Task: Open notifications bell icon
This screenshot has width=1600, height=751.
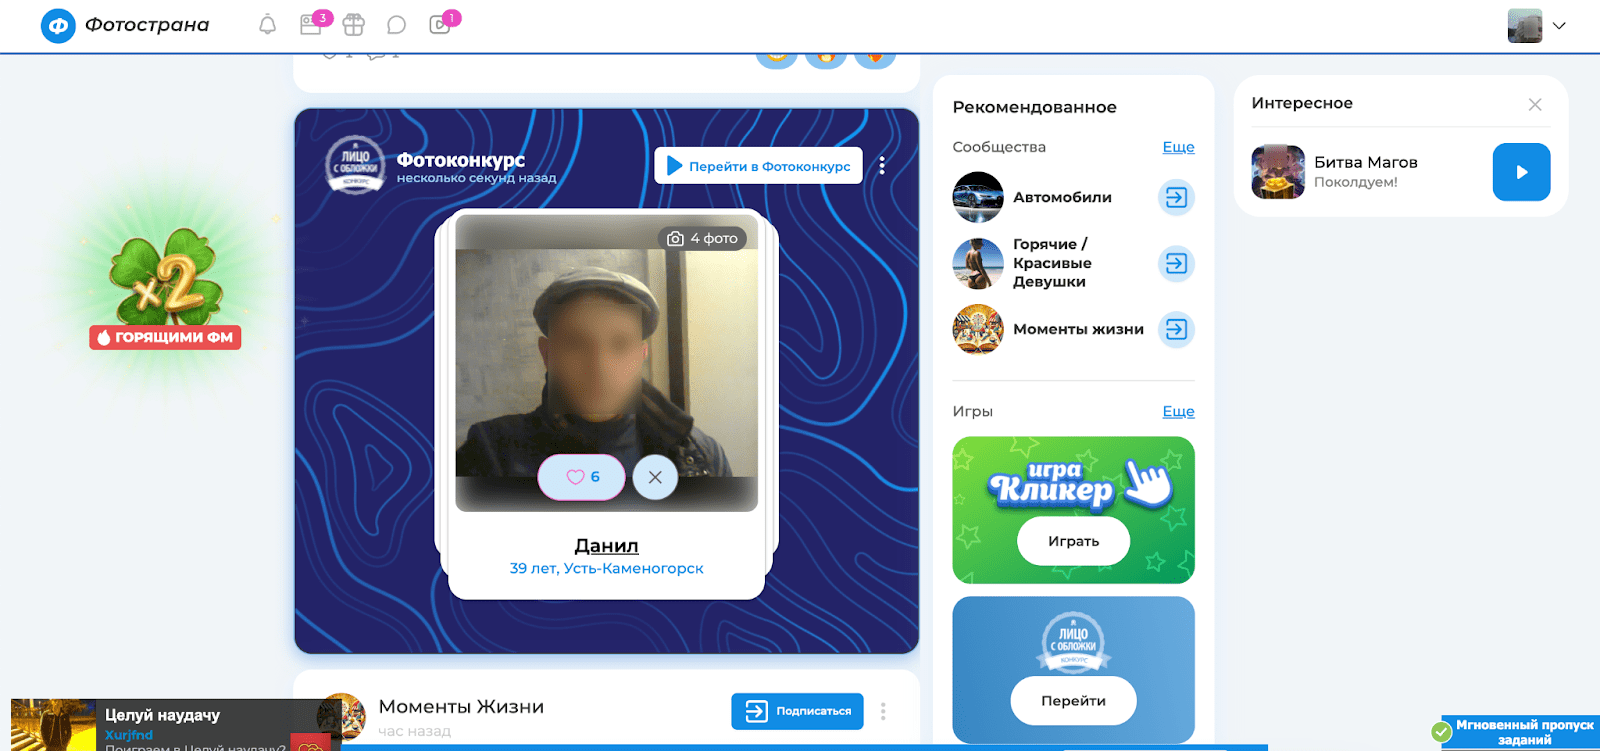Action: (x=267, y=25)
